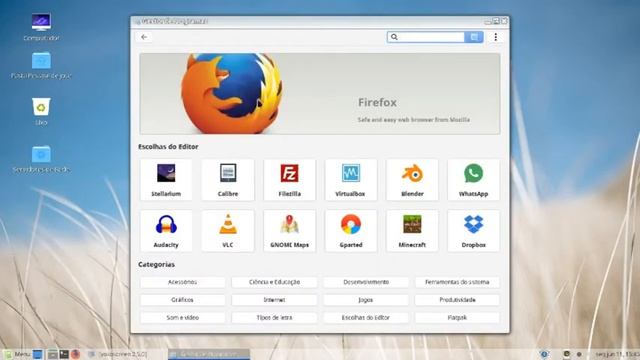This screenshot has width=640, height=360.
Task: Switch to the vokoscreen taskbar window
Action: click(118, 354)
